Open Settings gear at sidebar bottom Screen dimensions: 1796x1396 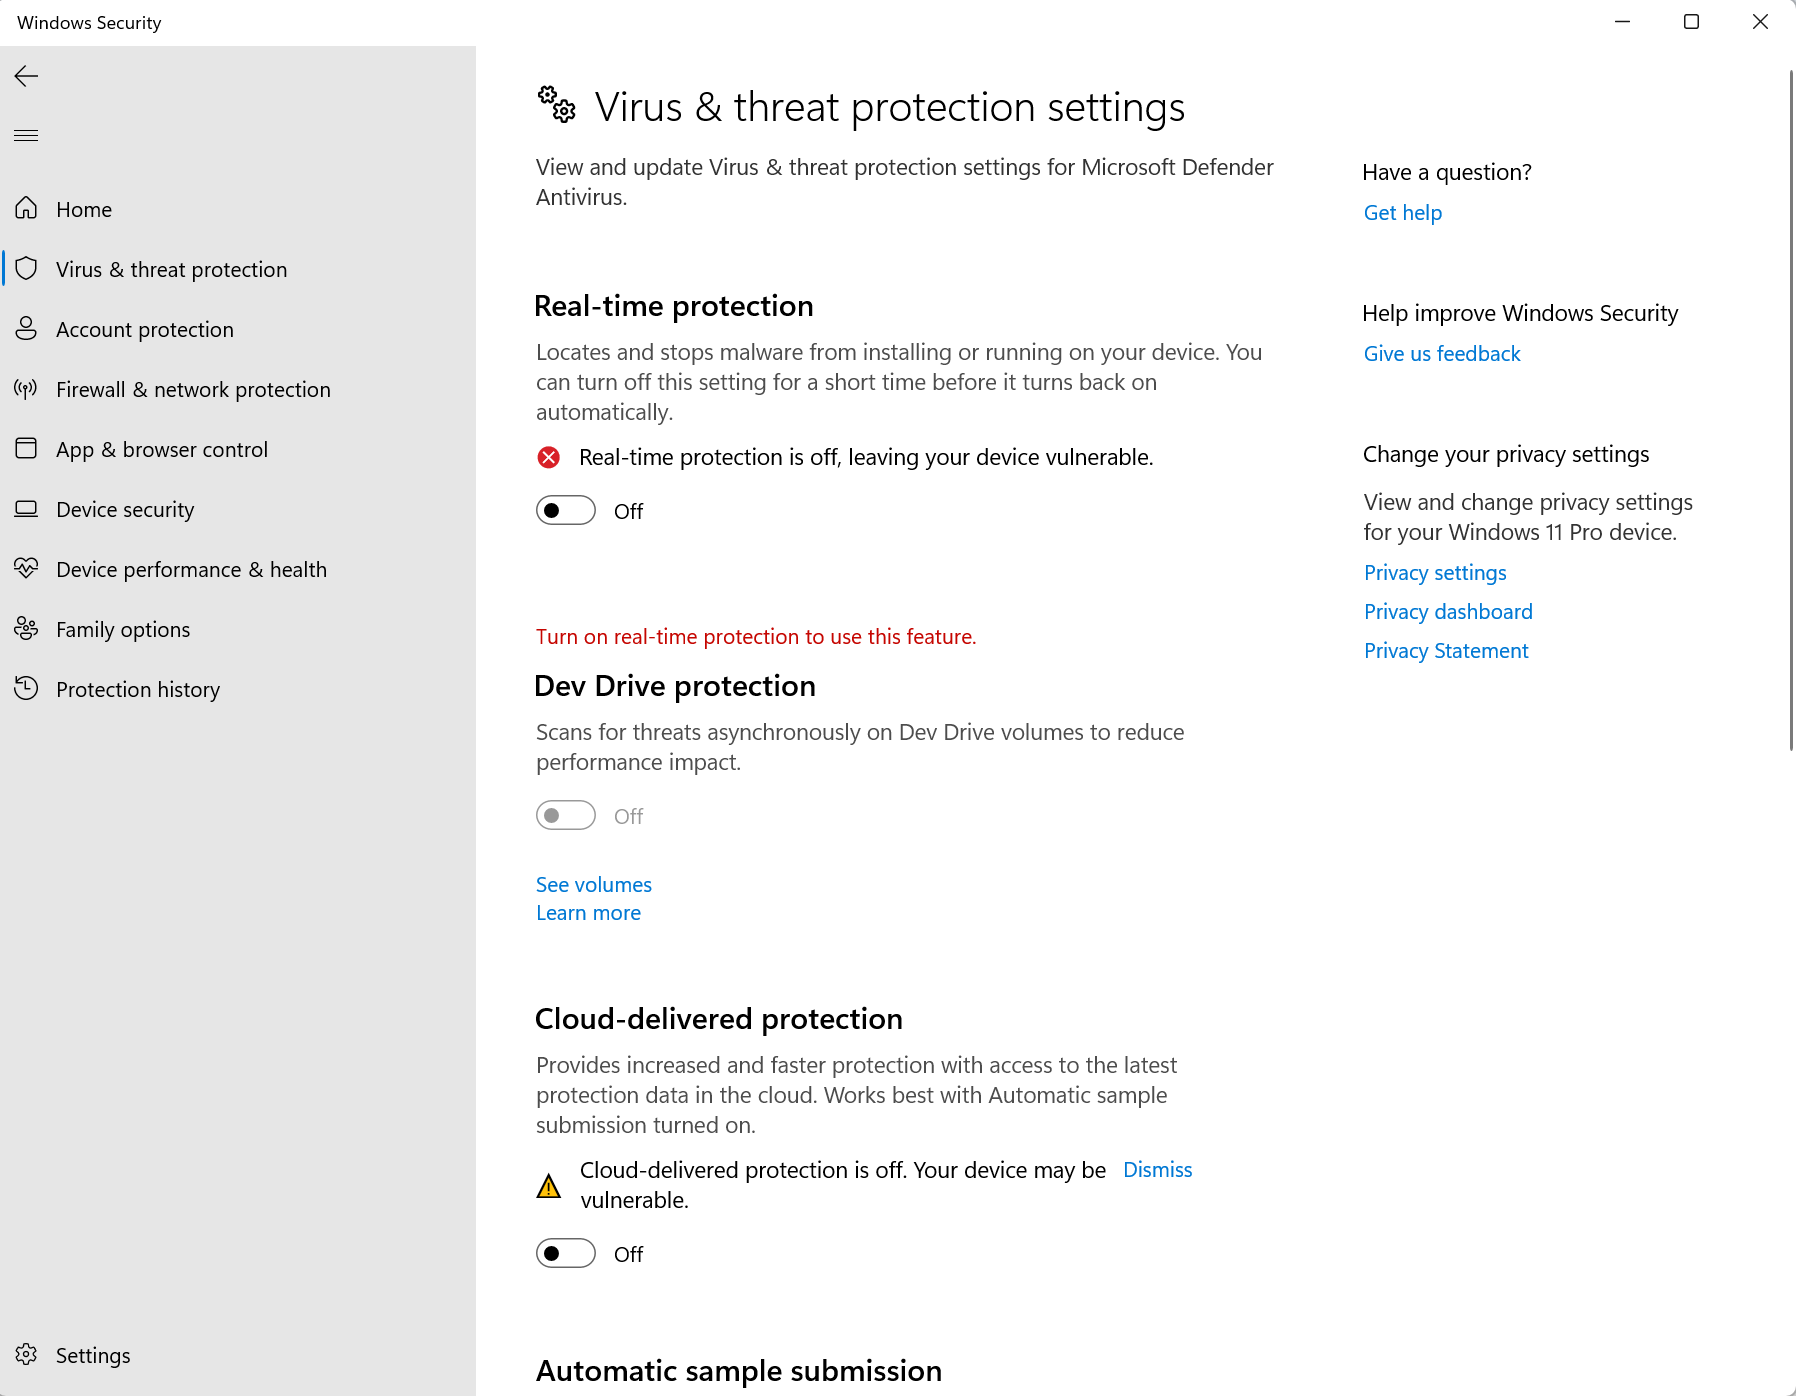[x=26, y=1354]
